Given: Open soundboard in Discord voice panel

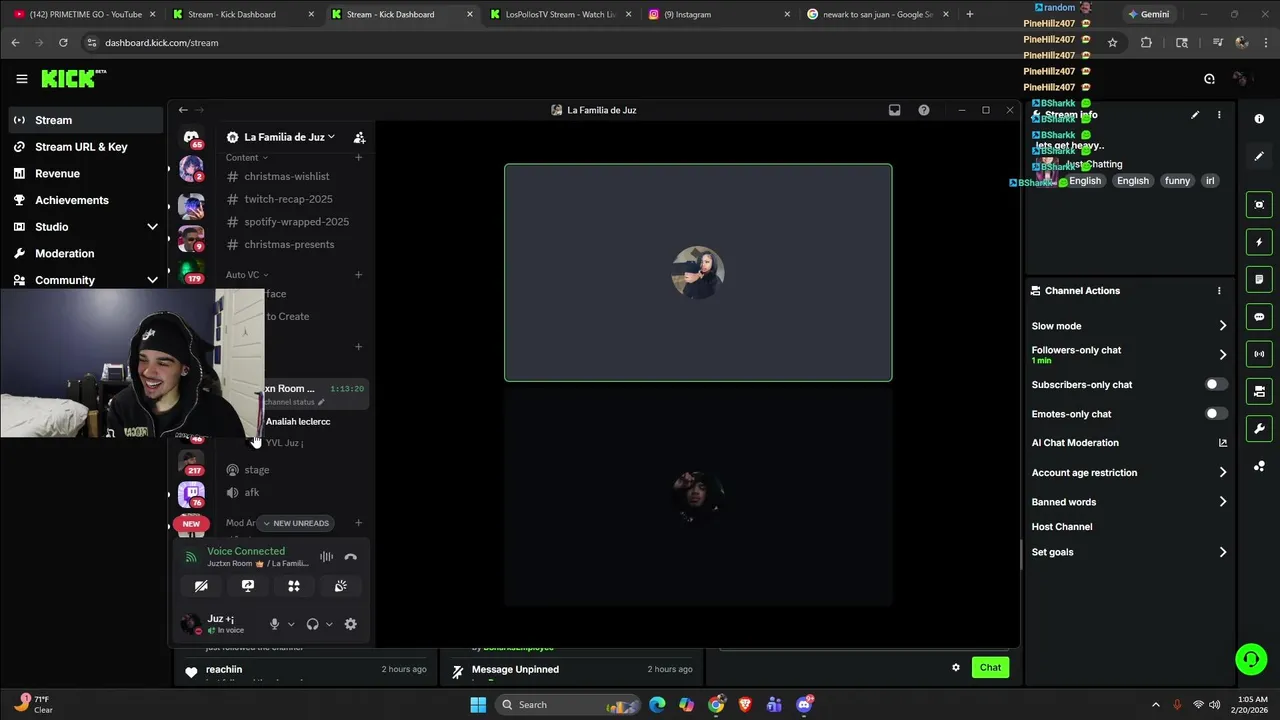Looking at the screenshot, I should (x=341, y=586).
